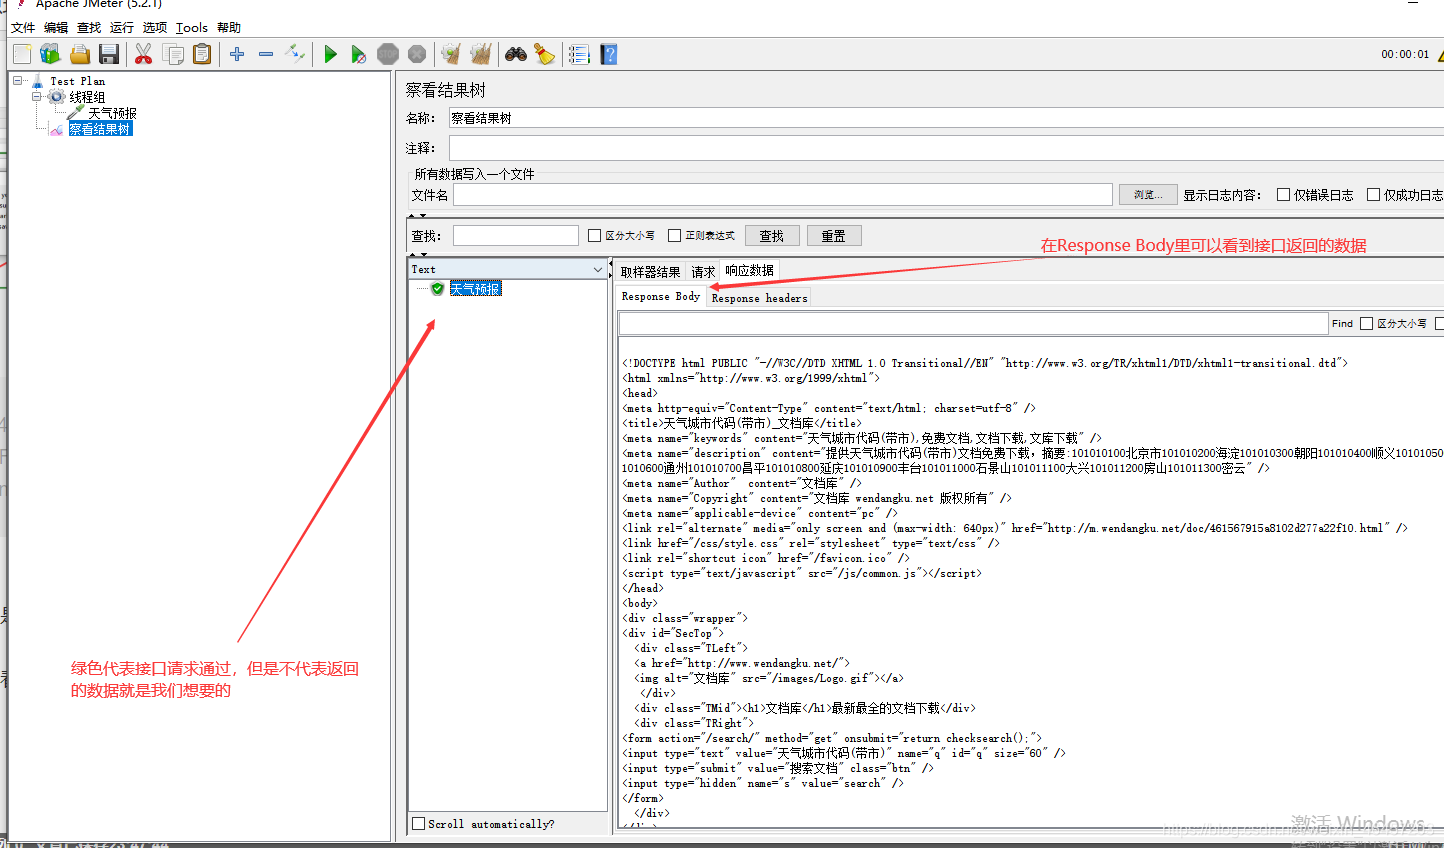Screen dimensions: 1444x848
Task: Select Test Plan in the tree
Action: point(77,81)
